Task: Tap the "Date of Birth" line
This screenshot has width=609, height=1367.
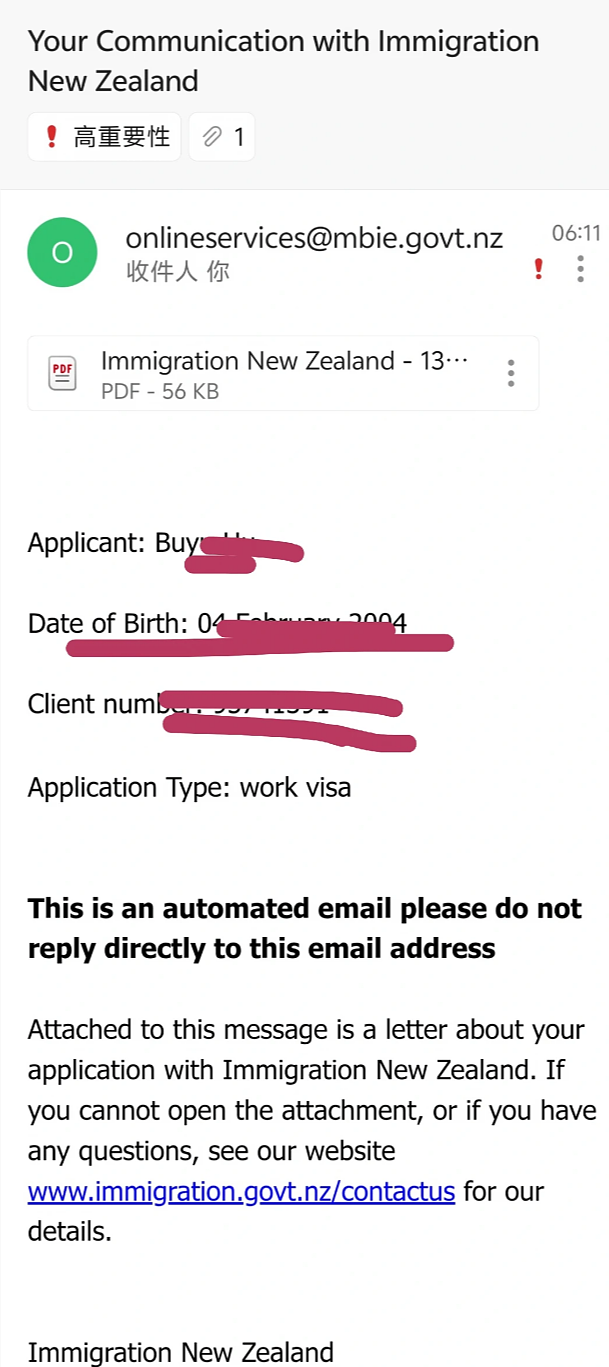Action: click(217, 623)
